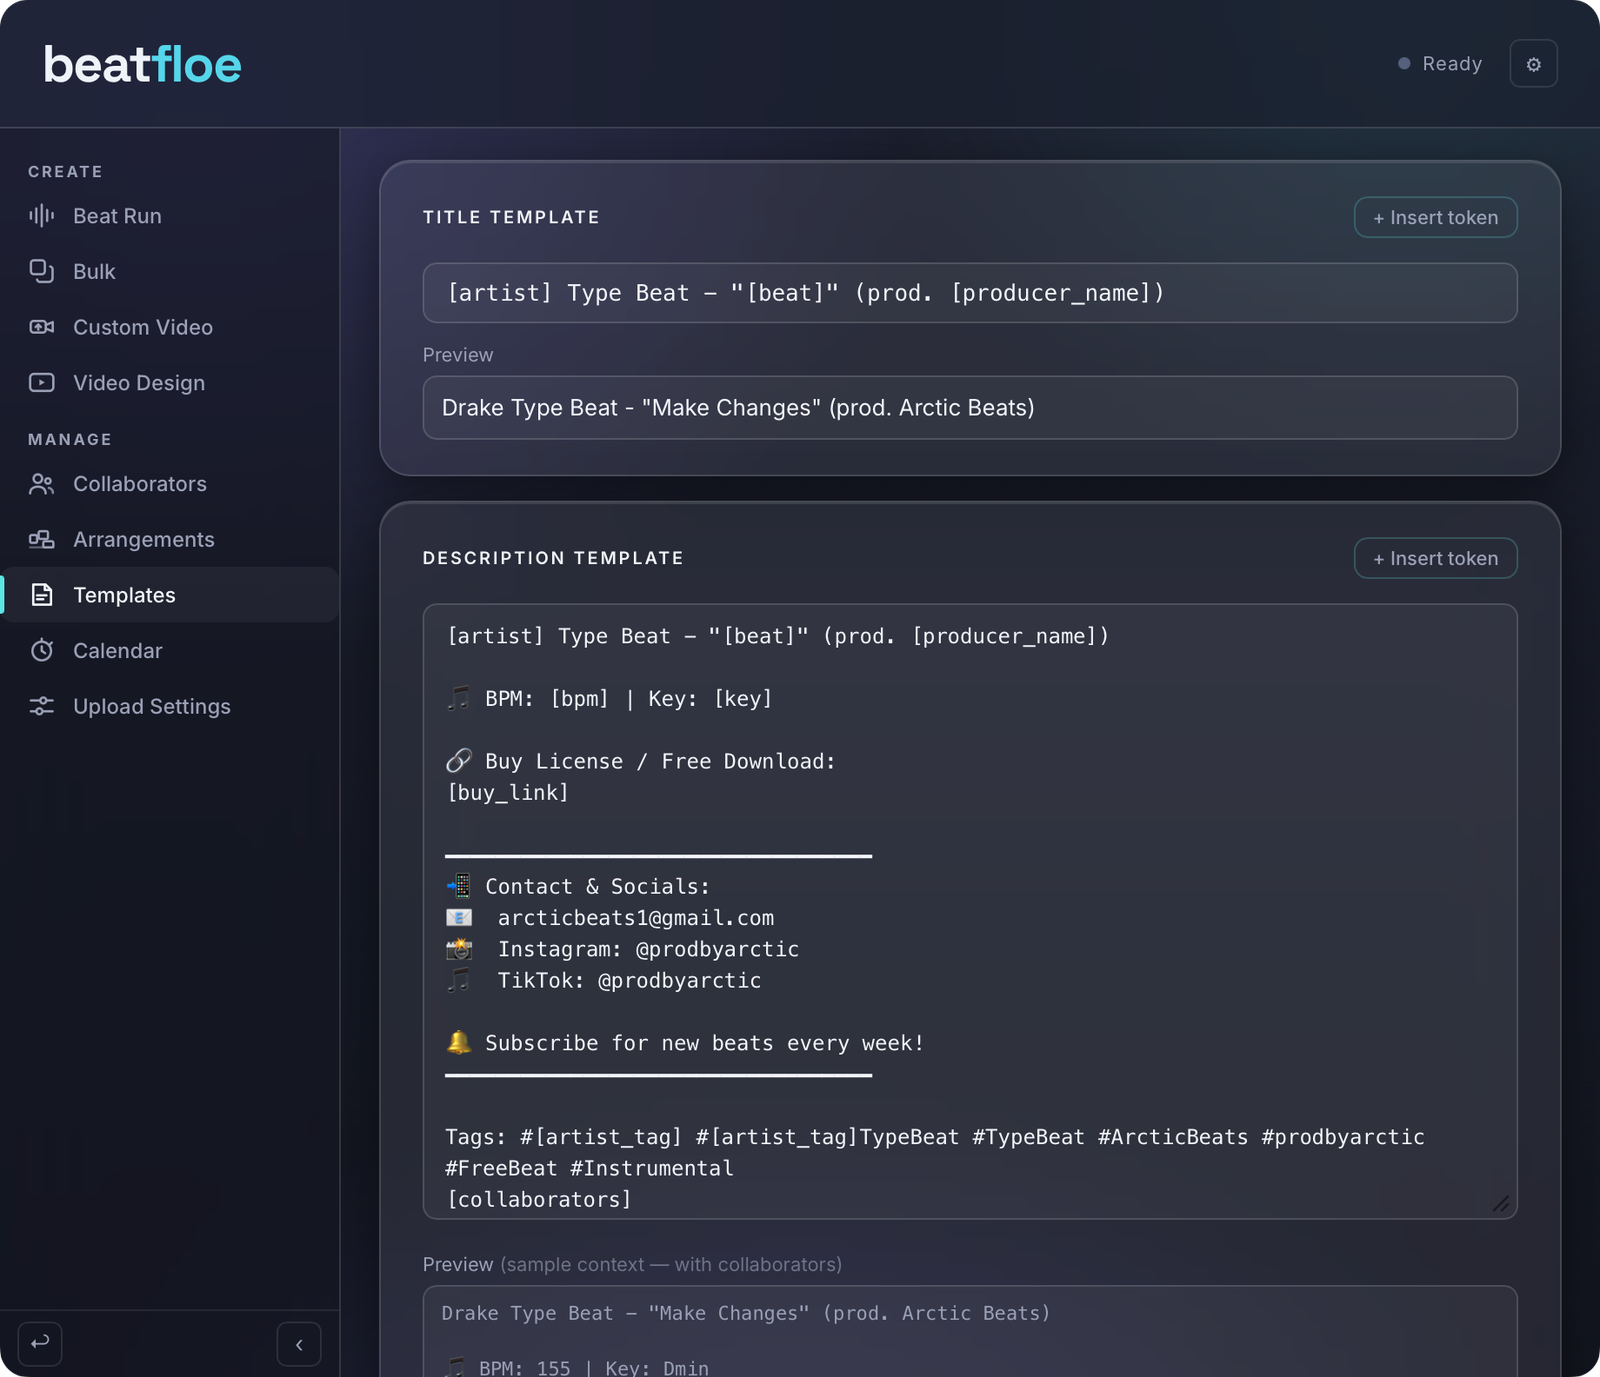Click the beatfloe logo
Image resolution: width=1600 pixels, height=1377 pixels.
click(143, 65)
